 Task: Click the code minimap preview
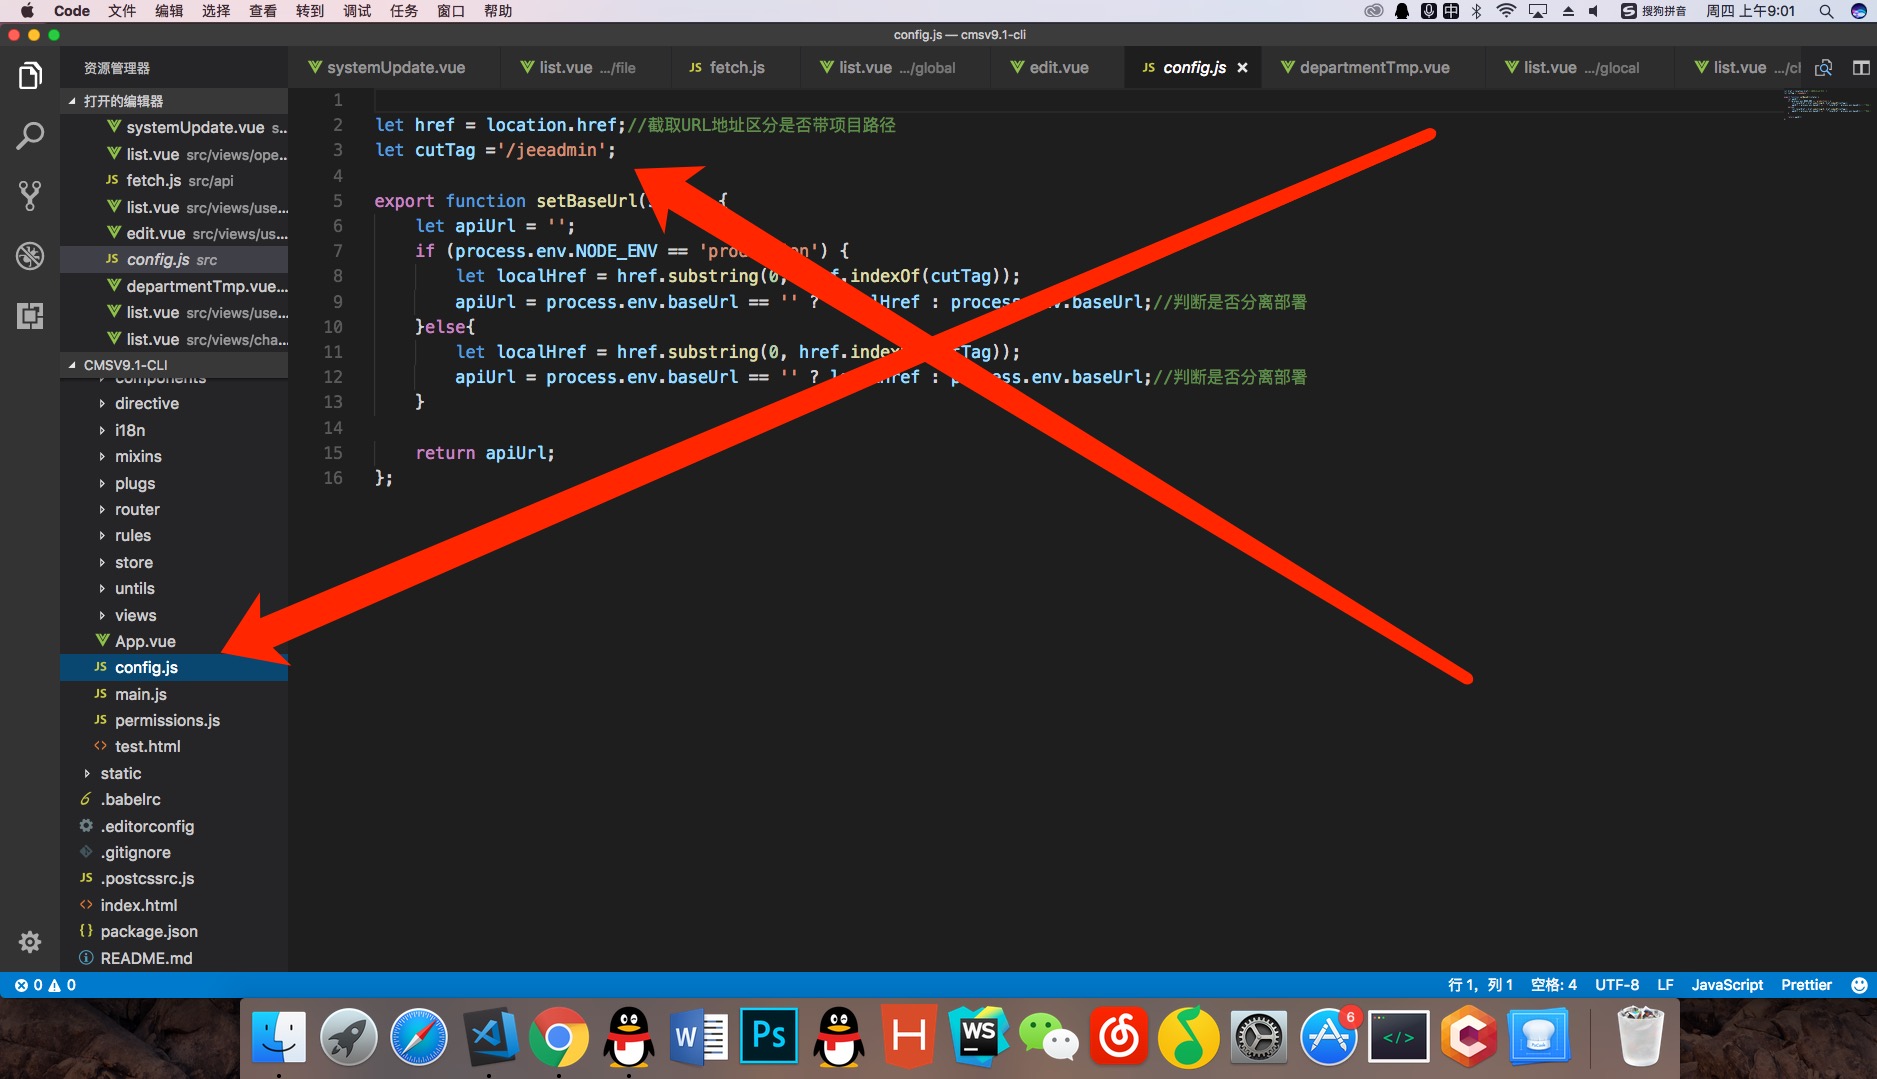[x=1825, y=104]
